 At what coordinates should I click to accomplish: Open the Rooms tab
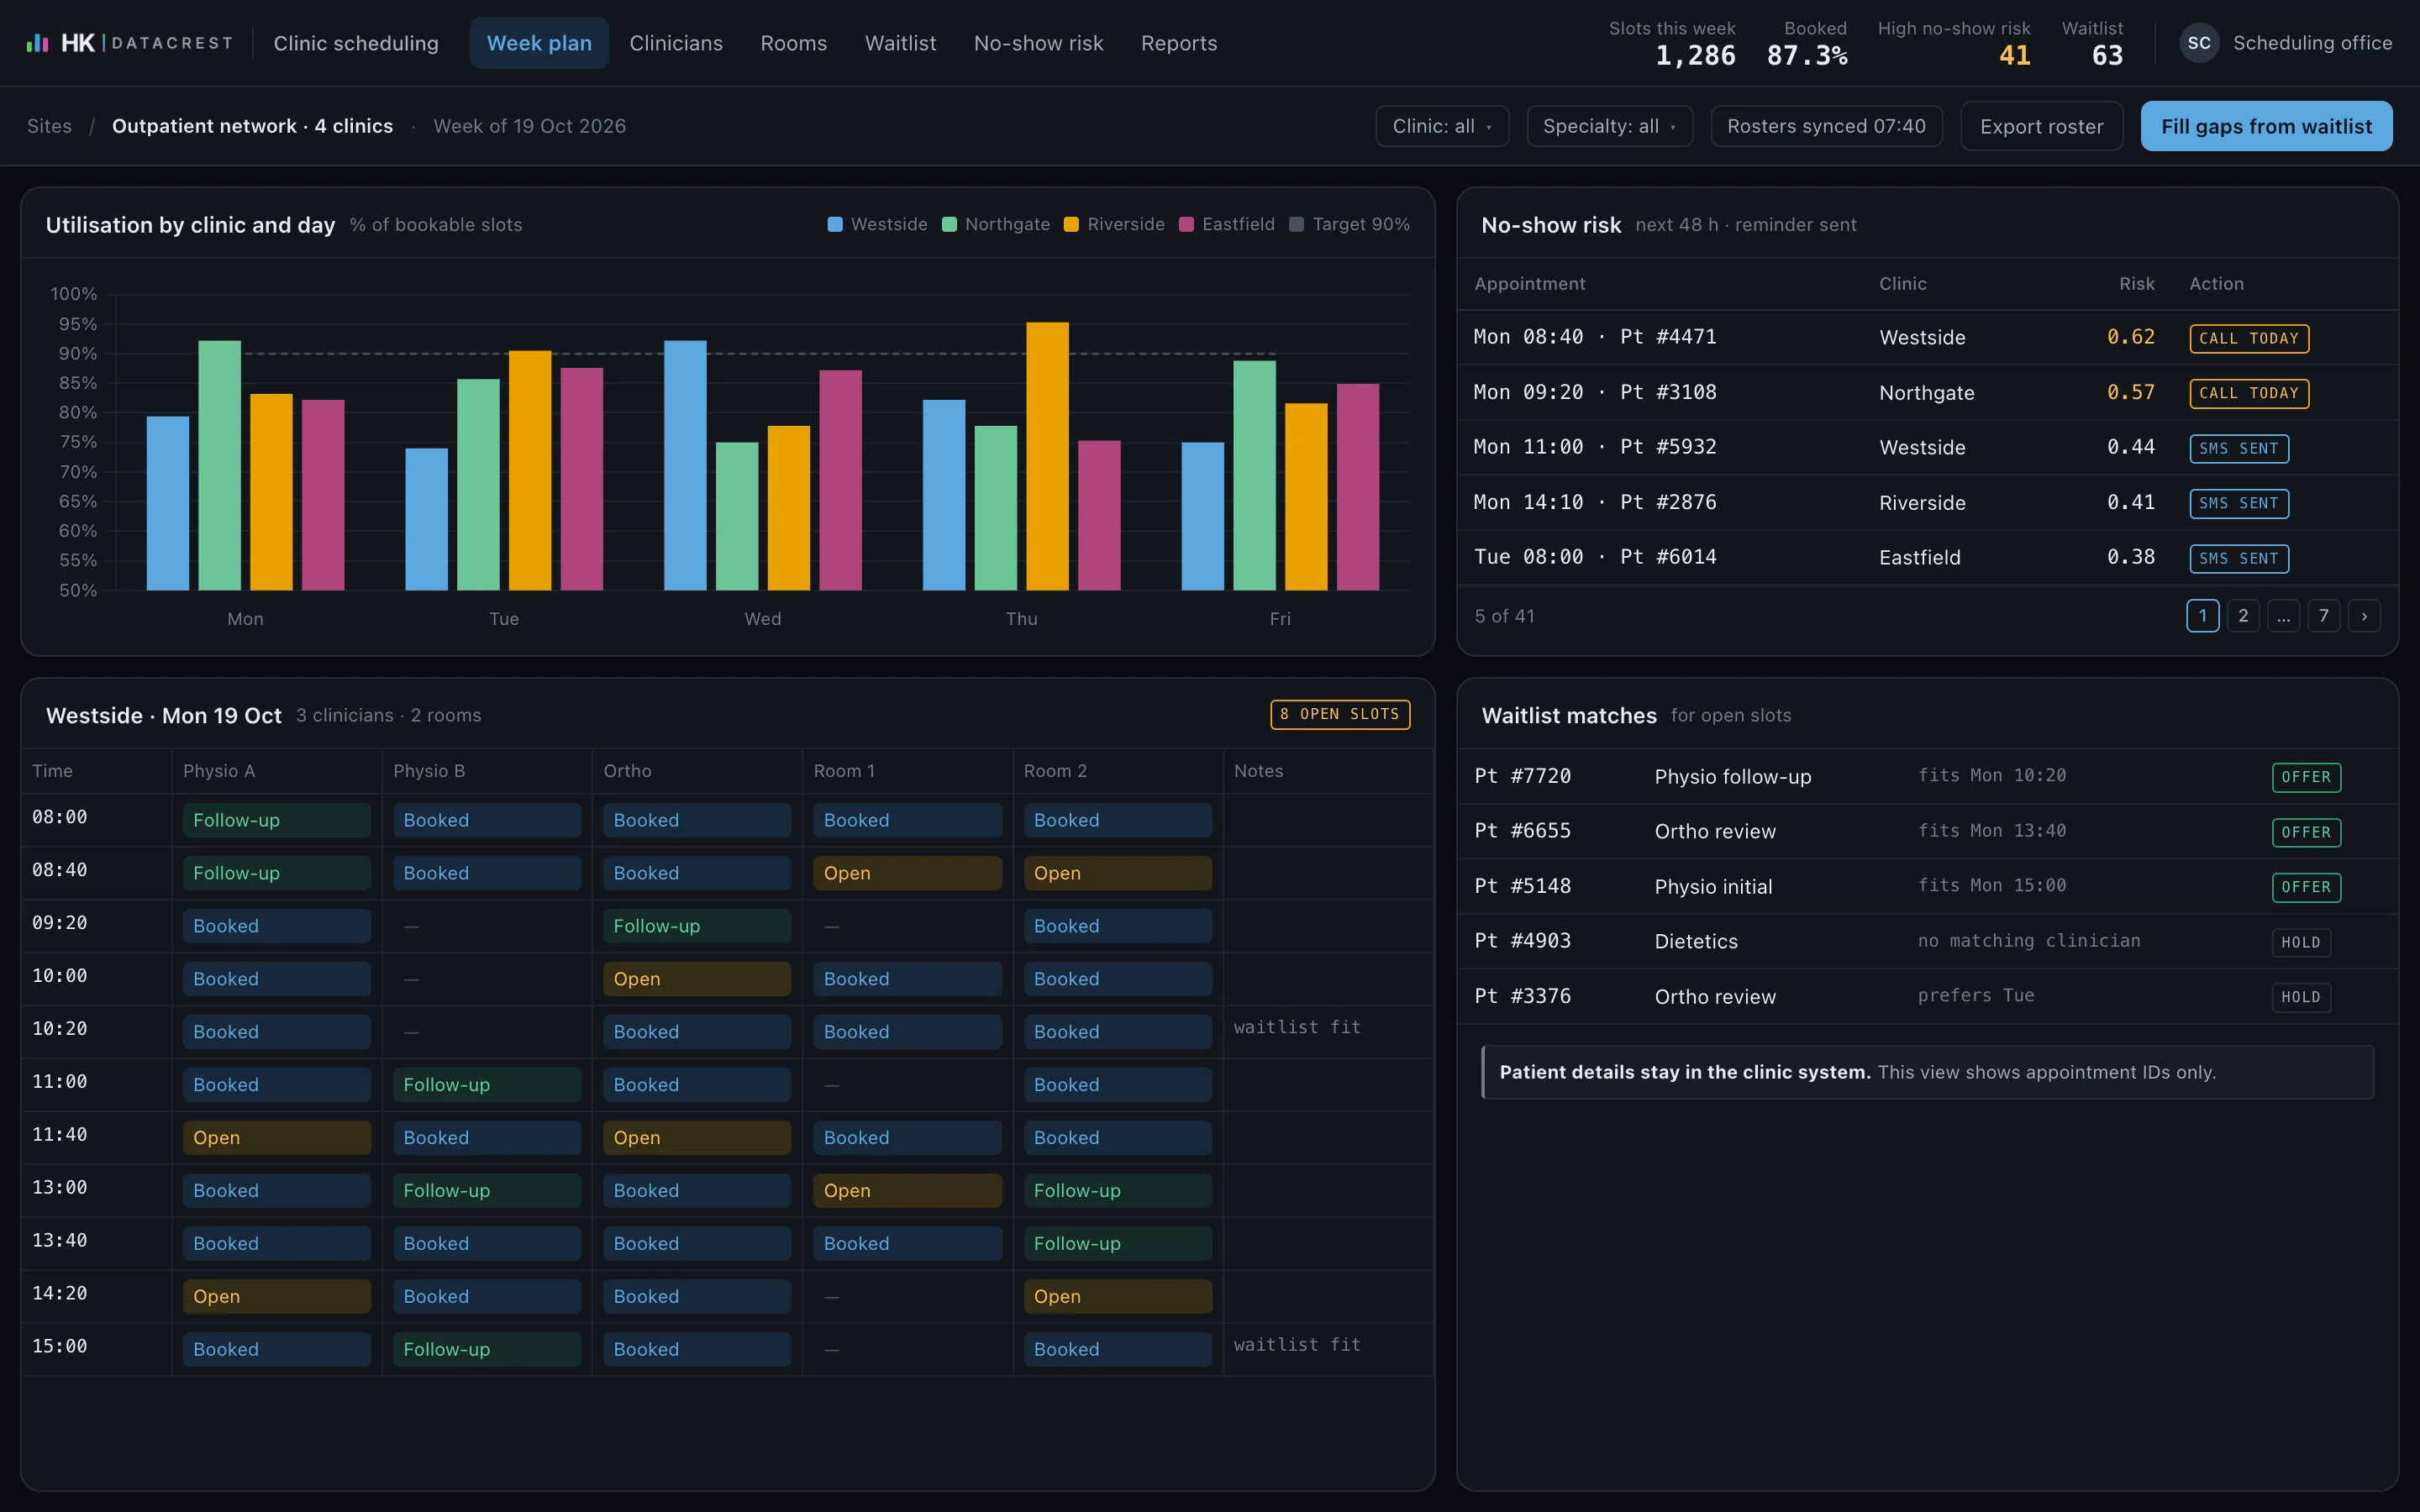point(794,43)
